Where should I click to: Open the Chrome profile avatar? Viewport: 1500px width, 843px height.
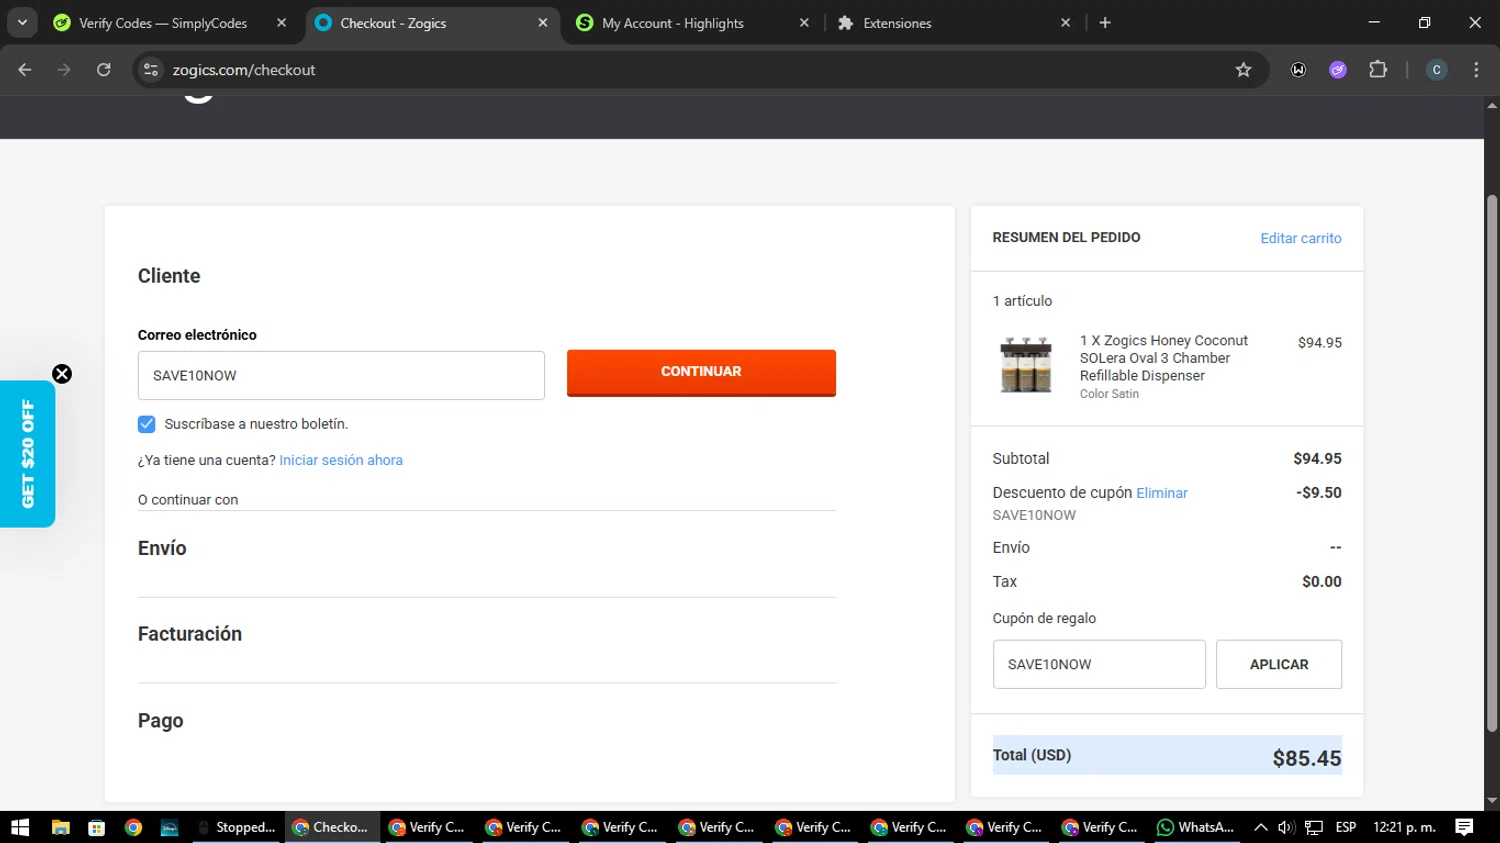pyautogui.click(x=1436, y=70)
